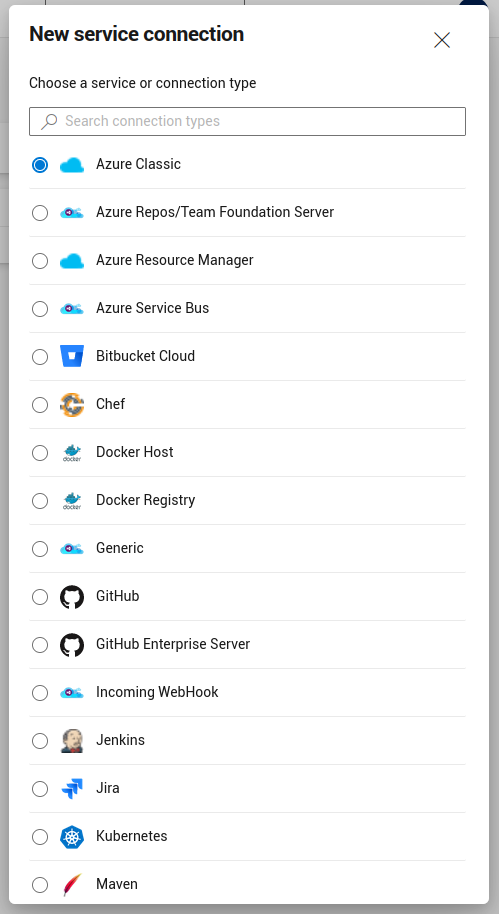The image size is (499, 914).
Task: Choose the Maven radio button
Action: 40,885
